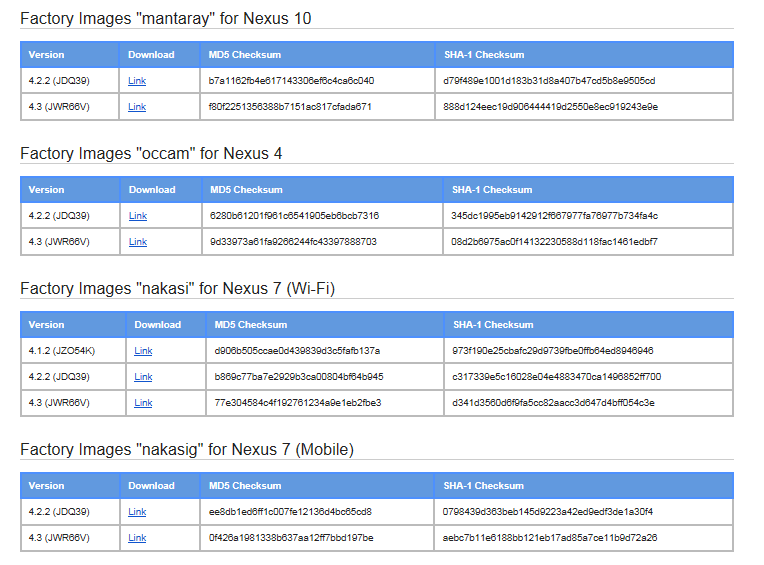Click MD5 checksum starting b869c77ba7e
The image size is (764, 565).
tap(299, 377)
